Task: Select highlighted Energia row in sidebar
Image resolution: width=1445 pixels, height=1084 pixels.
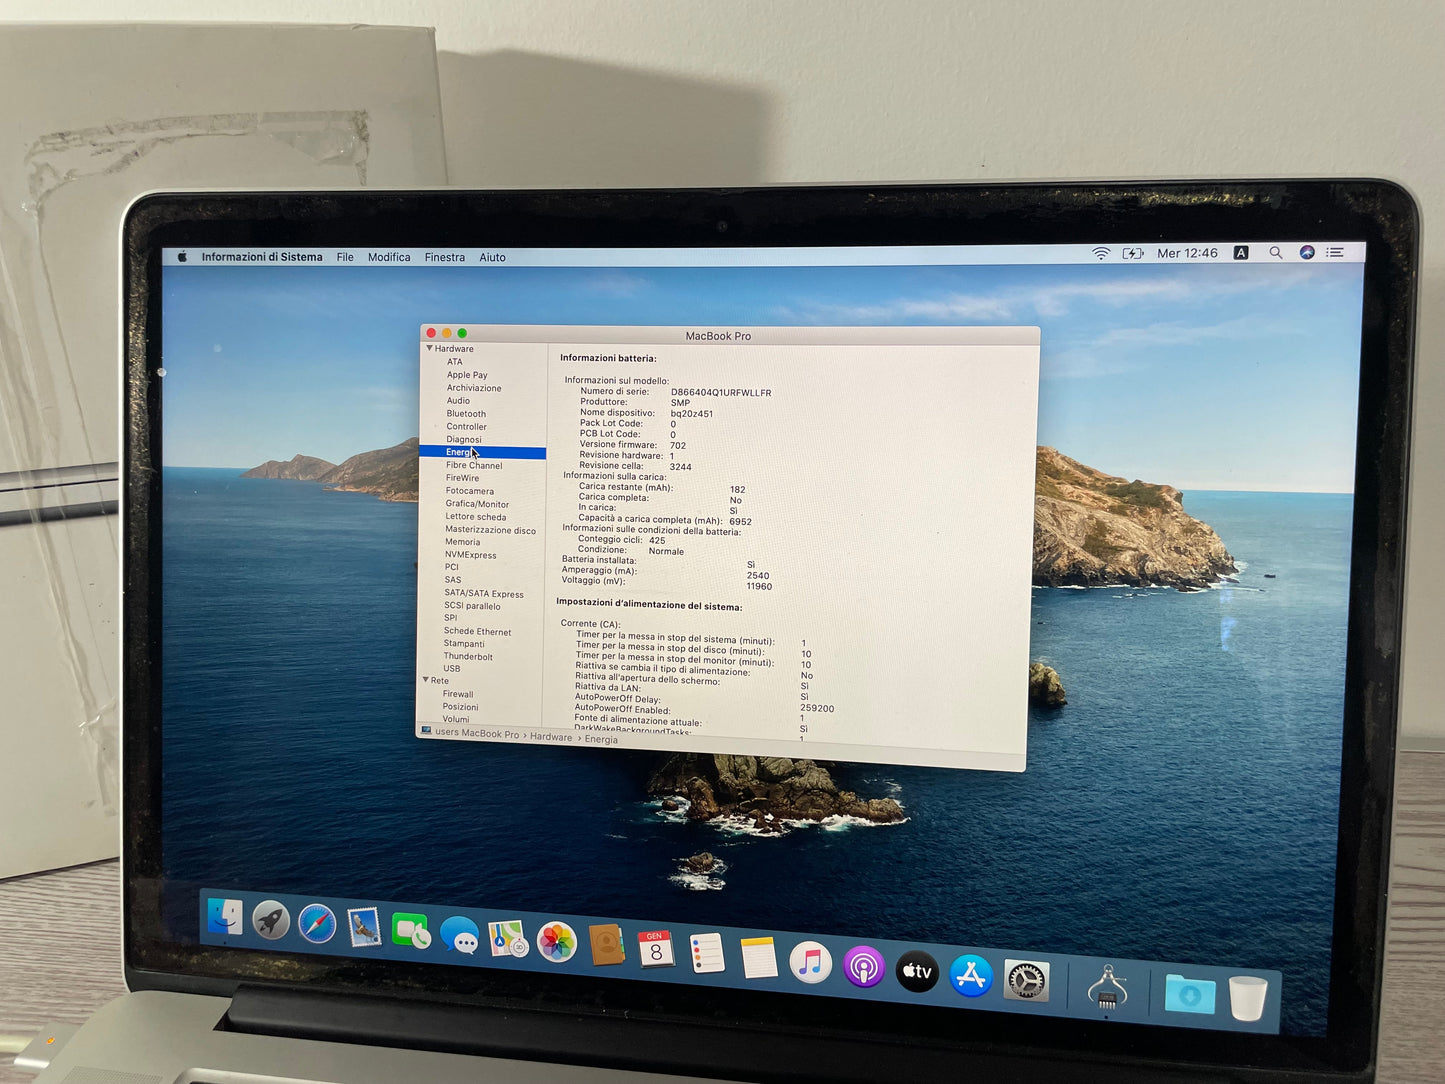Action: [x=483, y=453]
